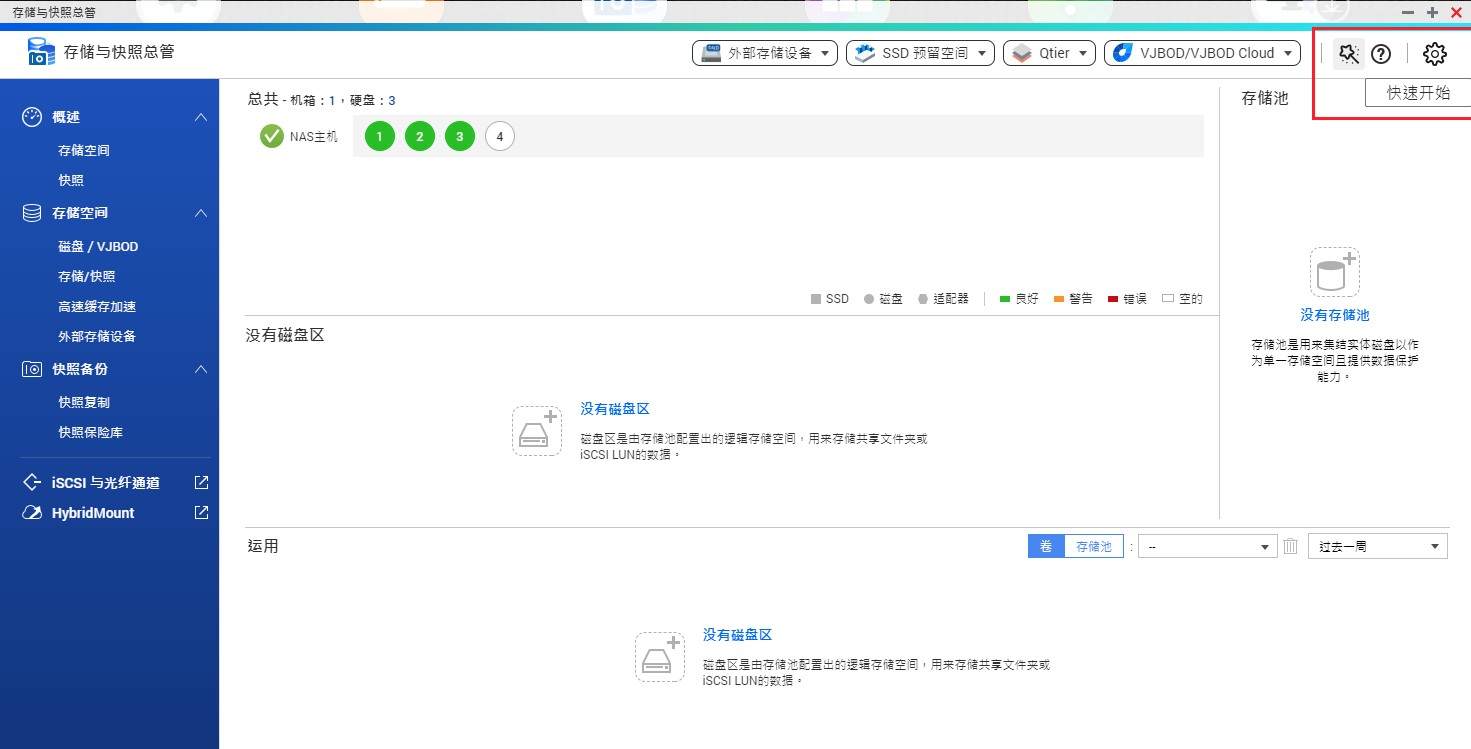Image resolution: width=1471 pixels, height=749 pixels.
Task: Click the 没有存储池 add-pool icon on the right
Action: (1333, 270)
